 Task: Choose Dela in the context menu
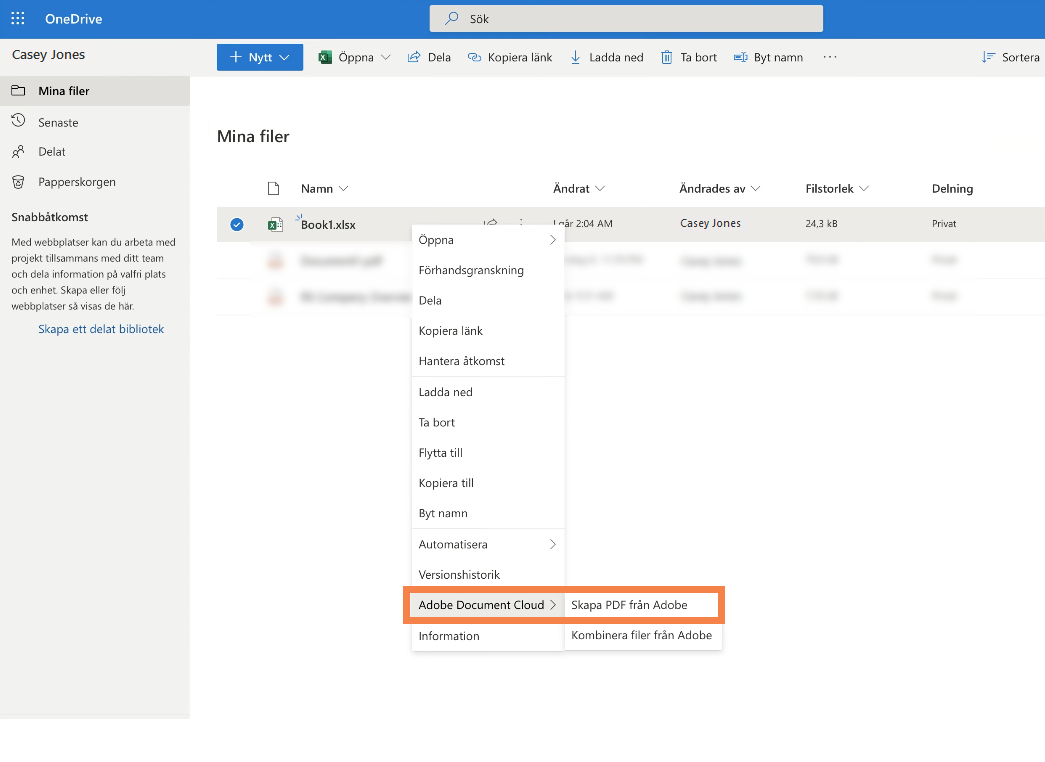pyautogui.click(x=488, y=301)
